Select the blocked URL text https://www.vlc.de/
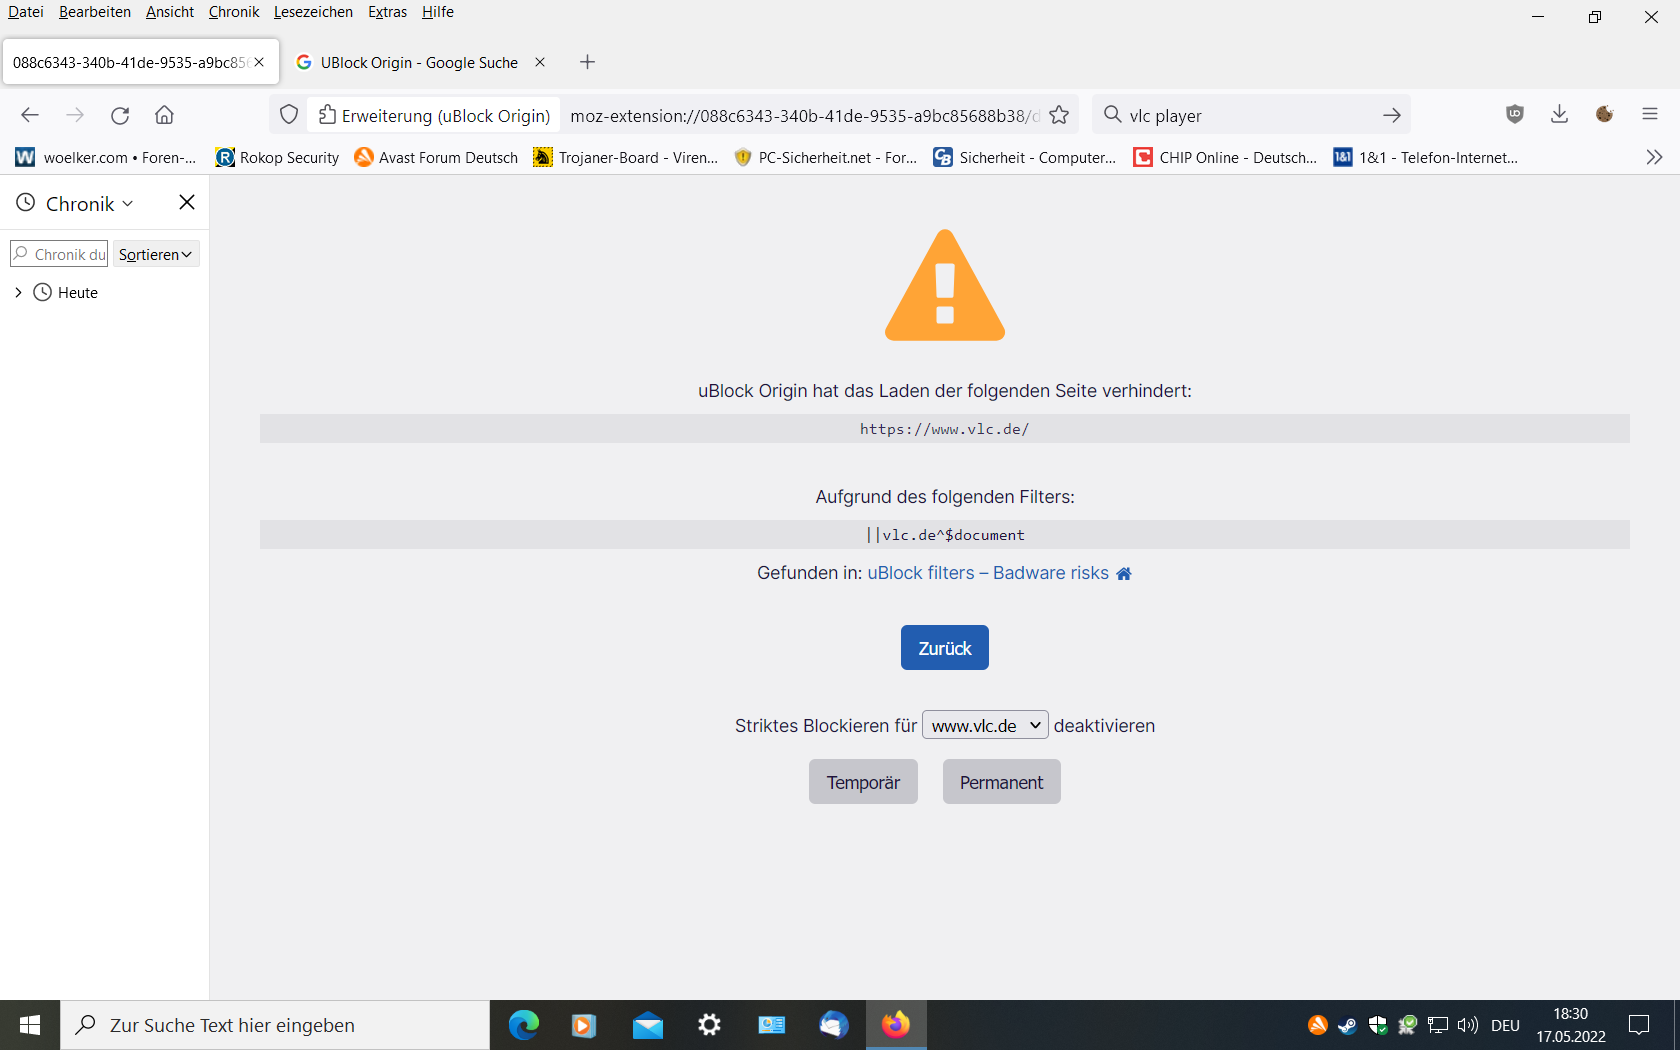This screenshot has width=1680, height=1050. 944,429
